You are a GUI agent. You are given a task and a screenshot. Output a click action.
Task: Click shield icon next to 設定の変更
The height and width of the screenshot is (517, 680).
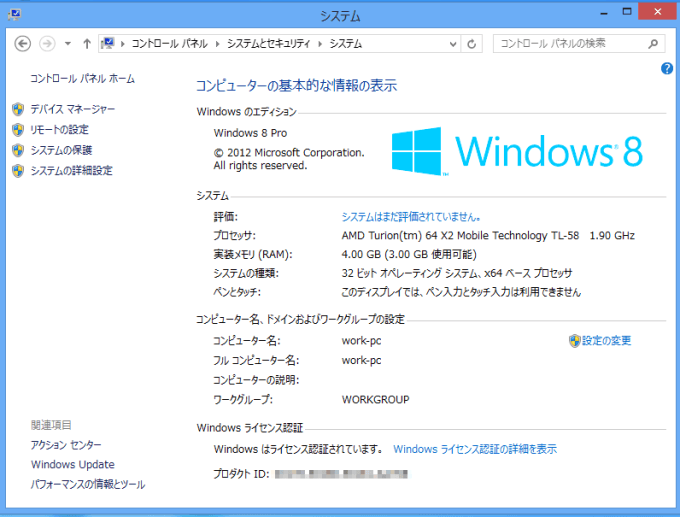574,341
